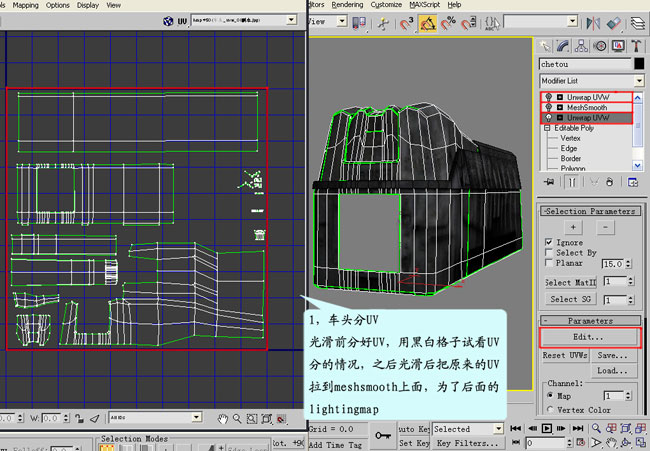The width and height of the screenshot is (650, 451).
Task: Switch to the Utilities hammer panel
Action: tap(636, 46)
